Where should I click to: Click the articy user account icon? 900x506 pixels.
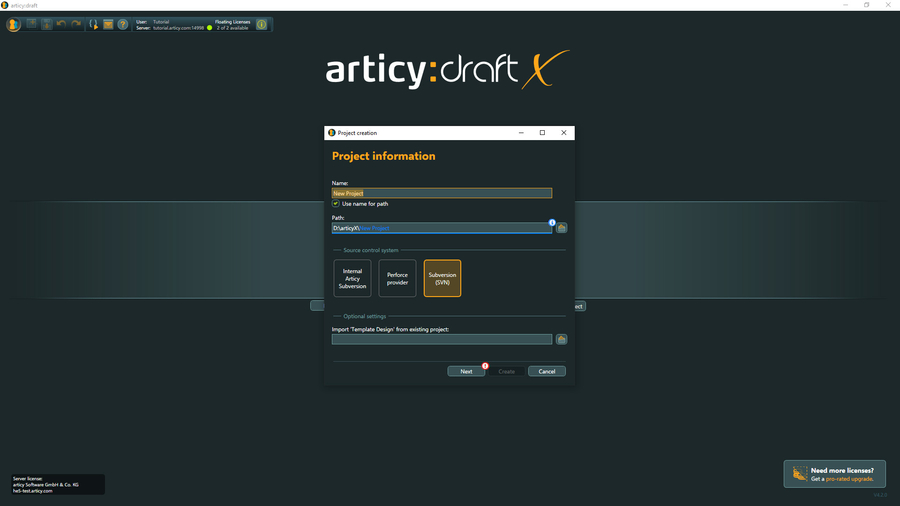(13, 24)
